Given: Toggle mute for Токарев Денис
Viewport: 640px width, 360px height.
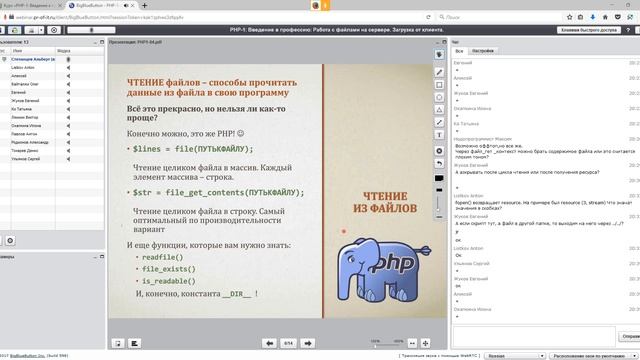Looking at the screenshot, I should click(x=68, y=151).
